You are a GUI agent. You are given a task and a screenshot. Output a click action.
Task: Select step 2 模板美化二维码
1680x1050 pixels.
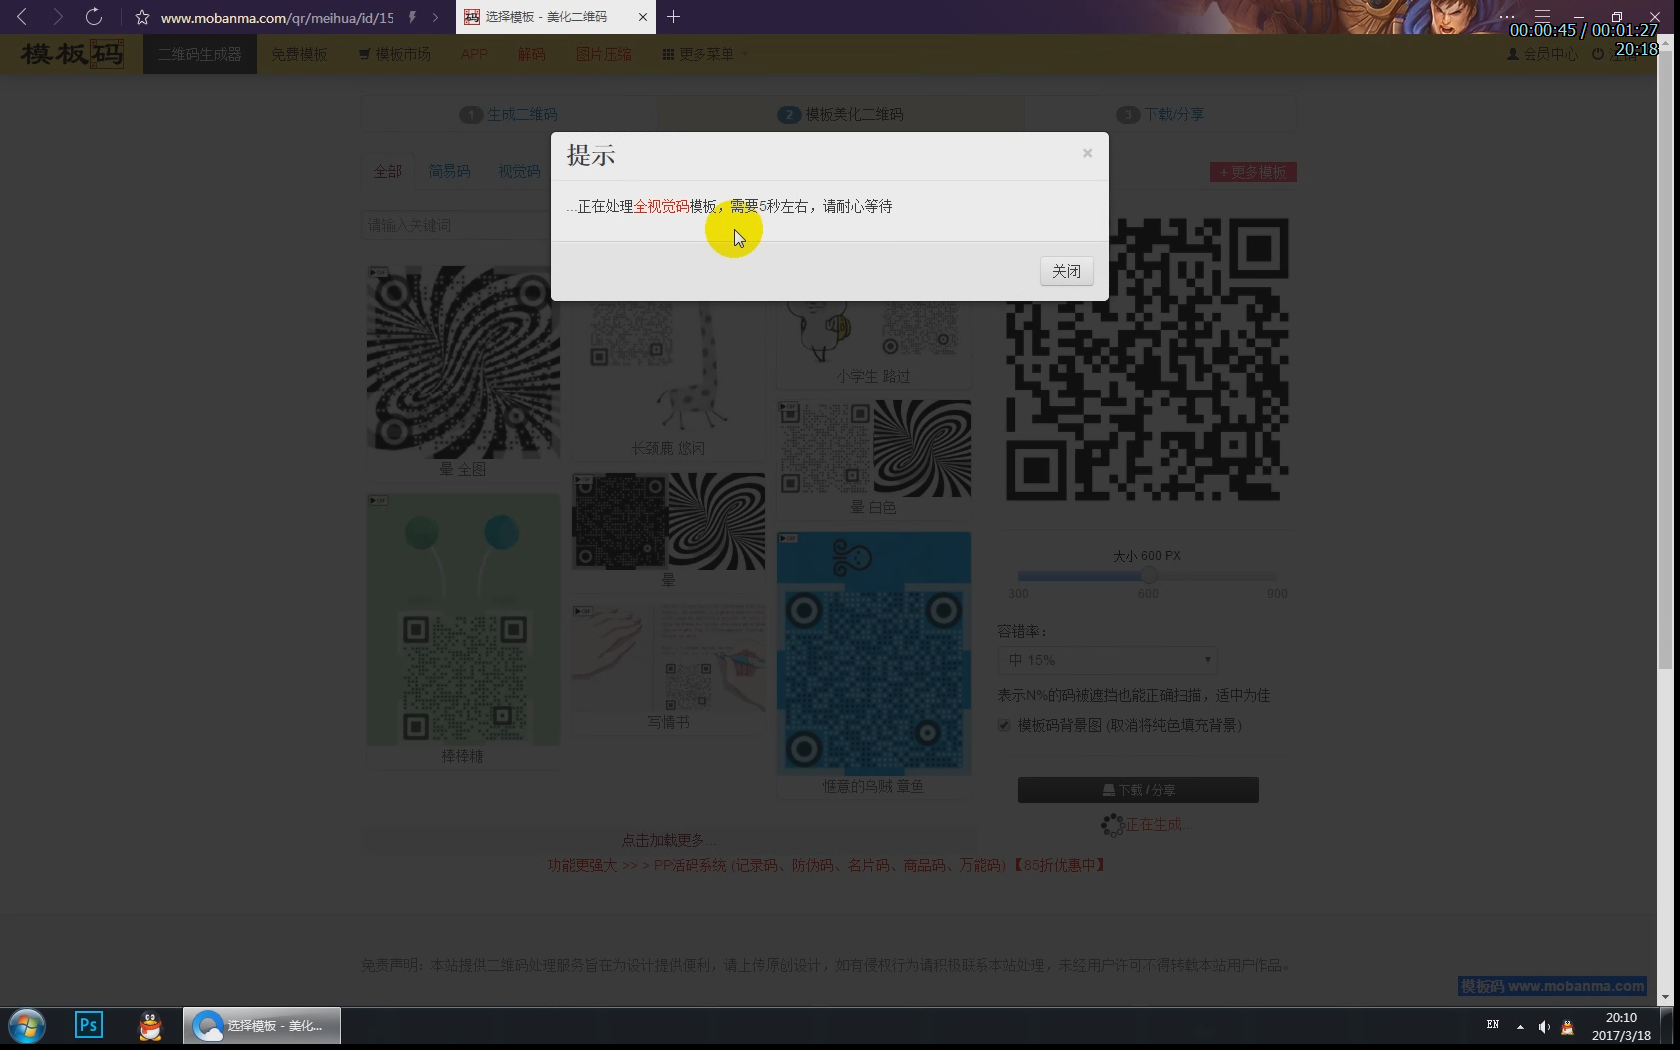click(x=840, y=114)
